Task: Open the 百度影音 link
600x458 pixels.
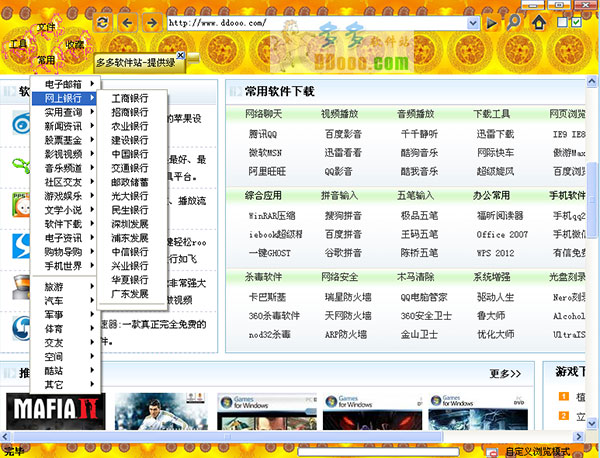Action: pos(343,134)
